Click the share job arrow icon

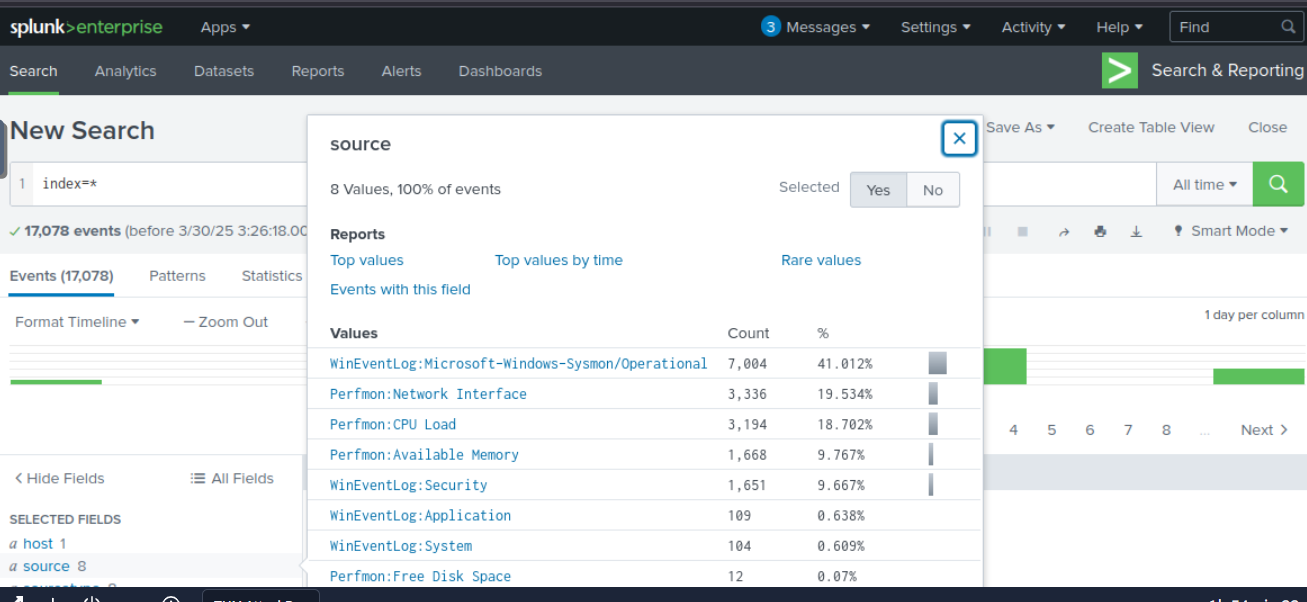1064,231
